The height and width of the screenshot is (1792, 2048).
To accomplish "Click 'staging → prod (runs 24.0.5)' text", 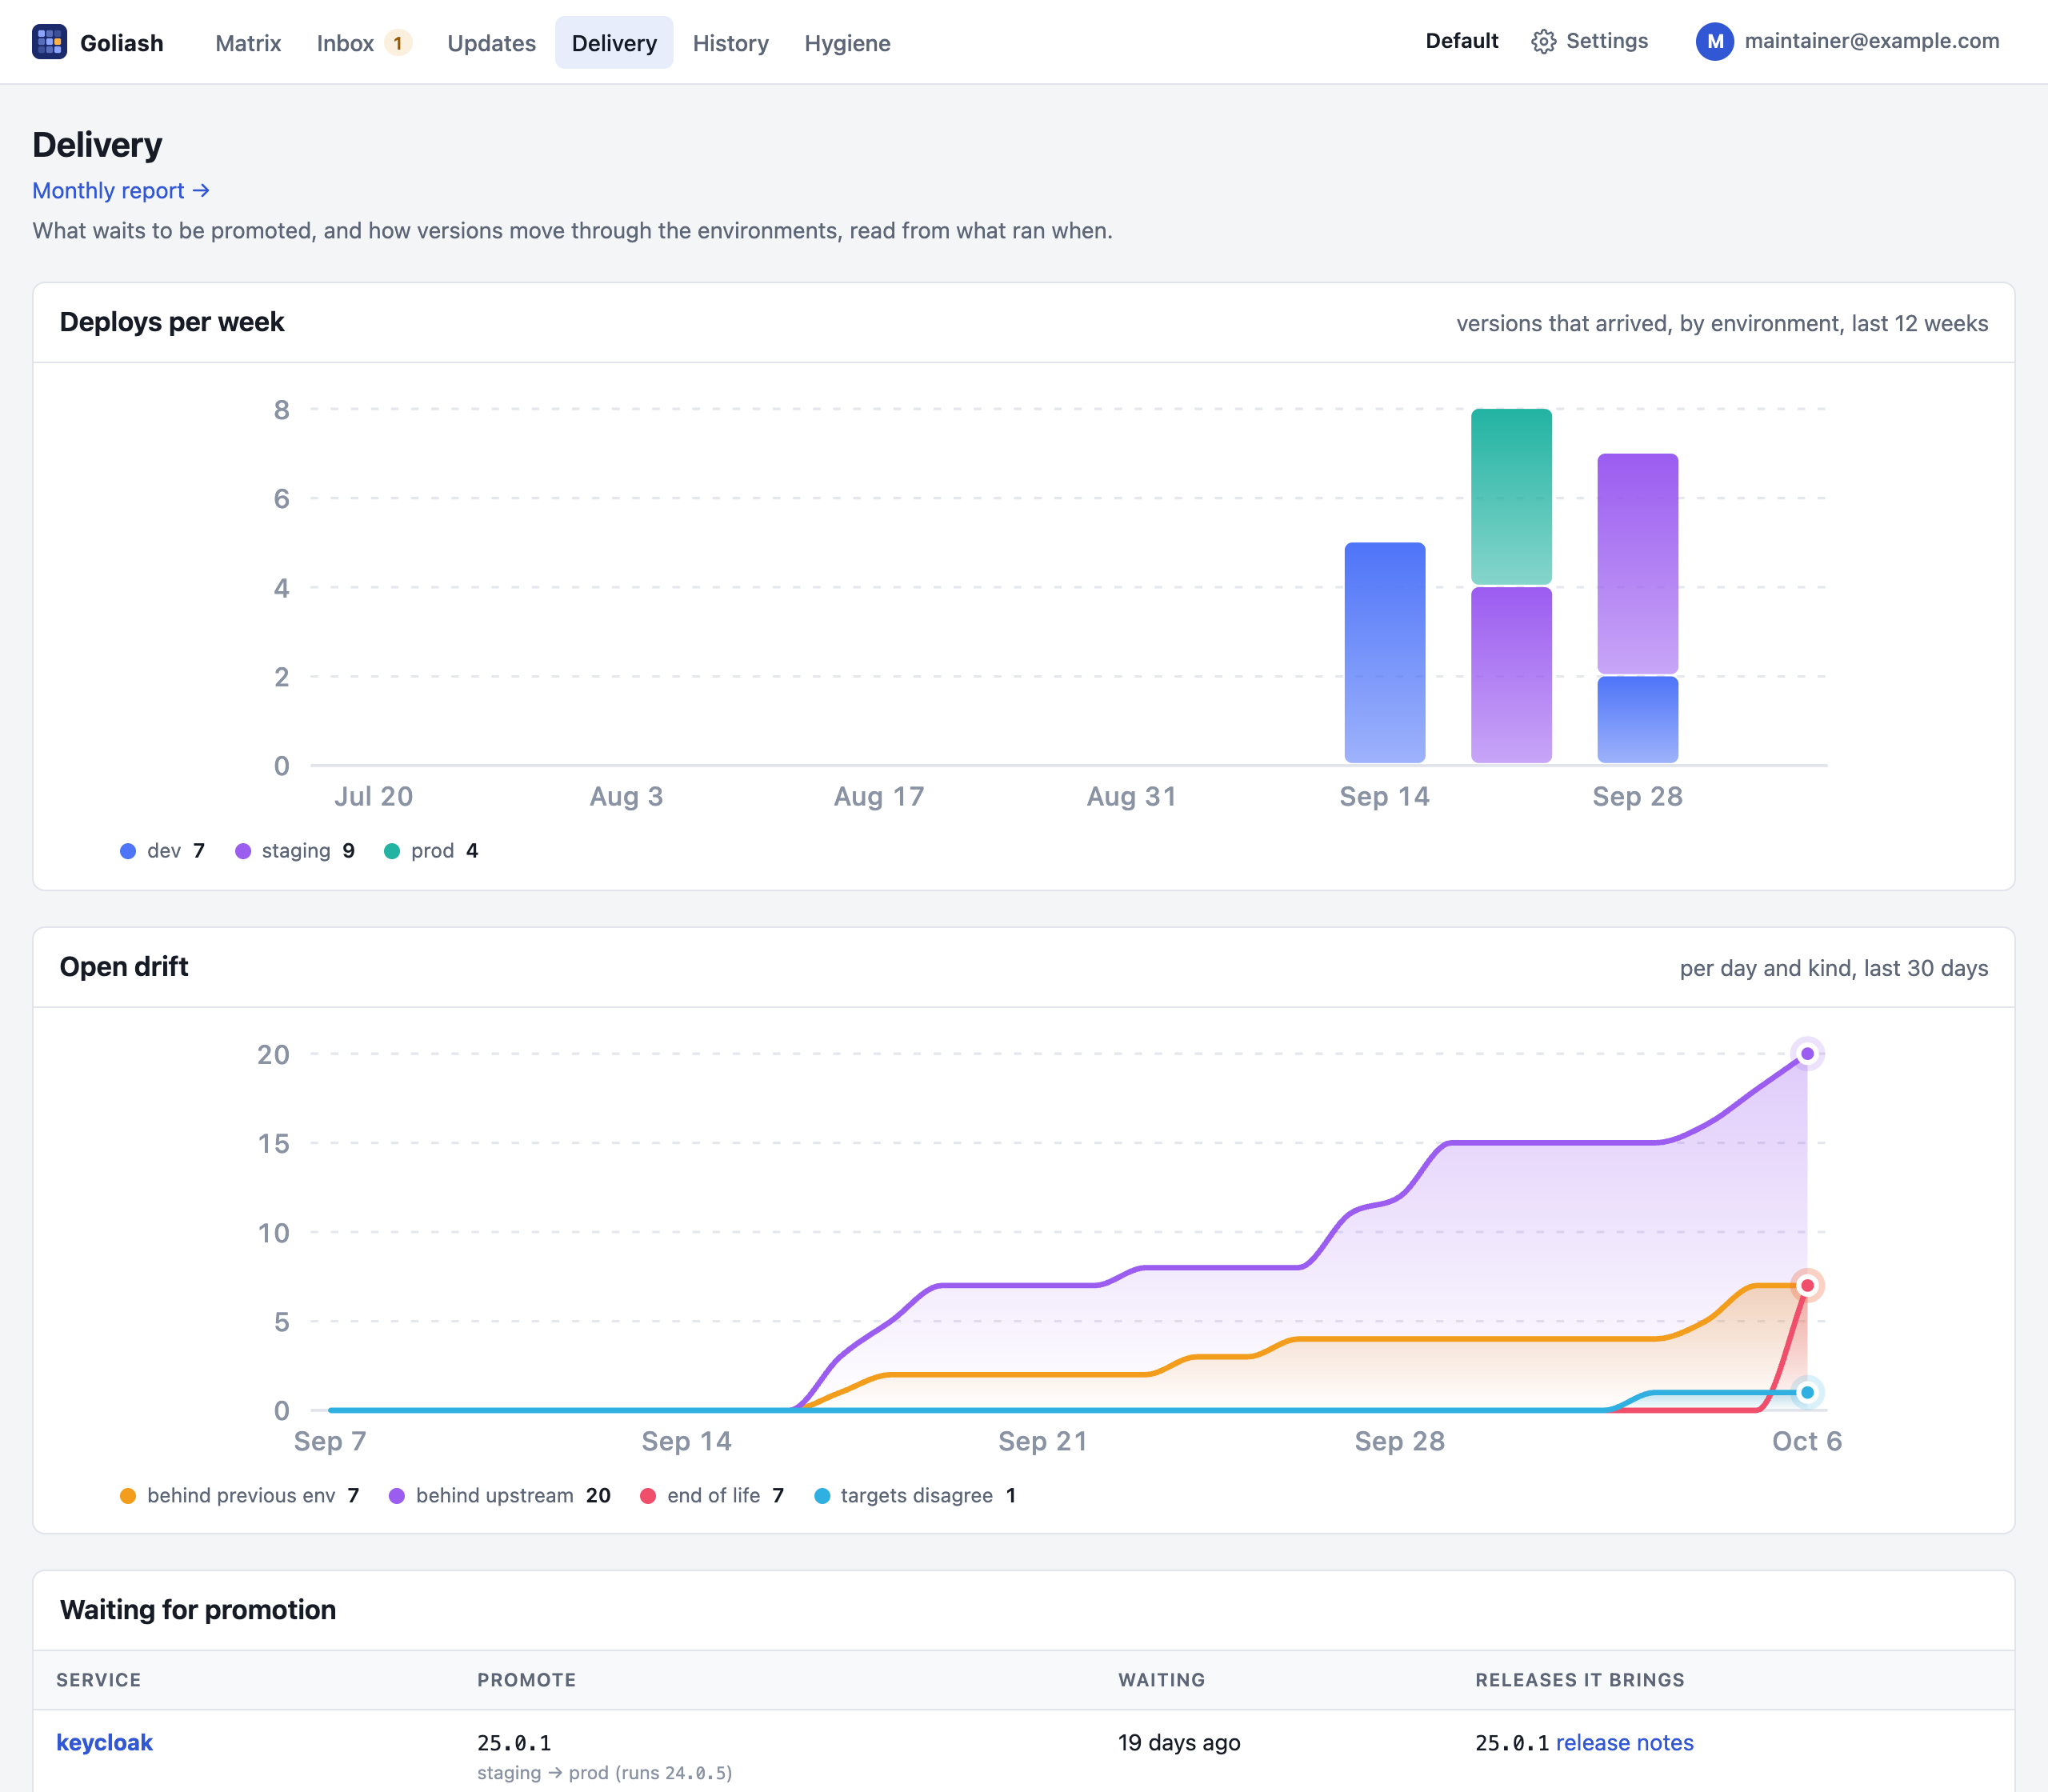I will [x=604, y=1772].
